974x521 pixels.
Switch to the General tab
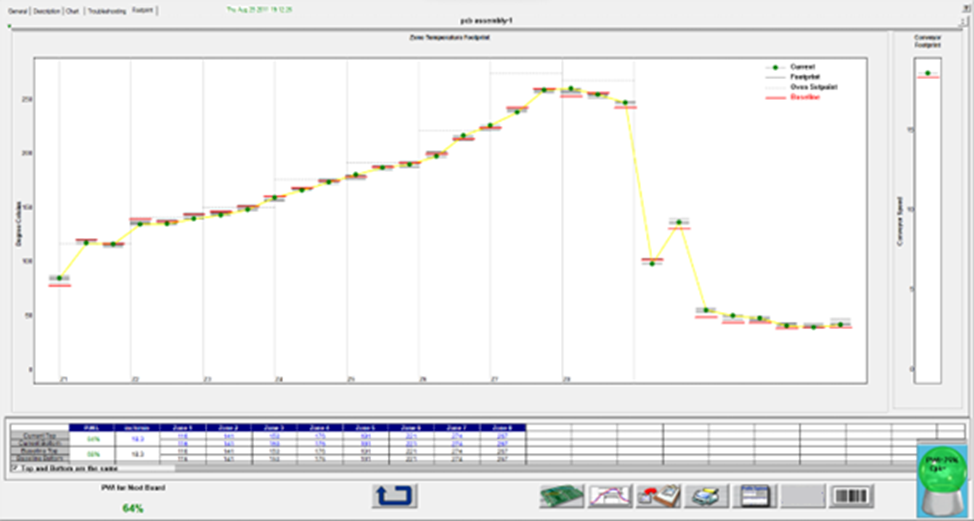click(x=15, y=10)
